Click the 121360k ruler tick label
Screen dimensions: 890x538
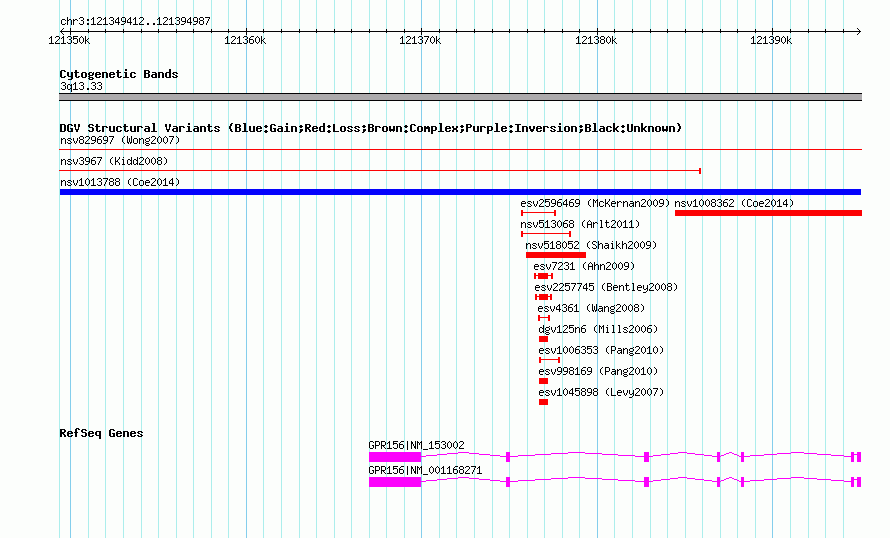245,40
